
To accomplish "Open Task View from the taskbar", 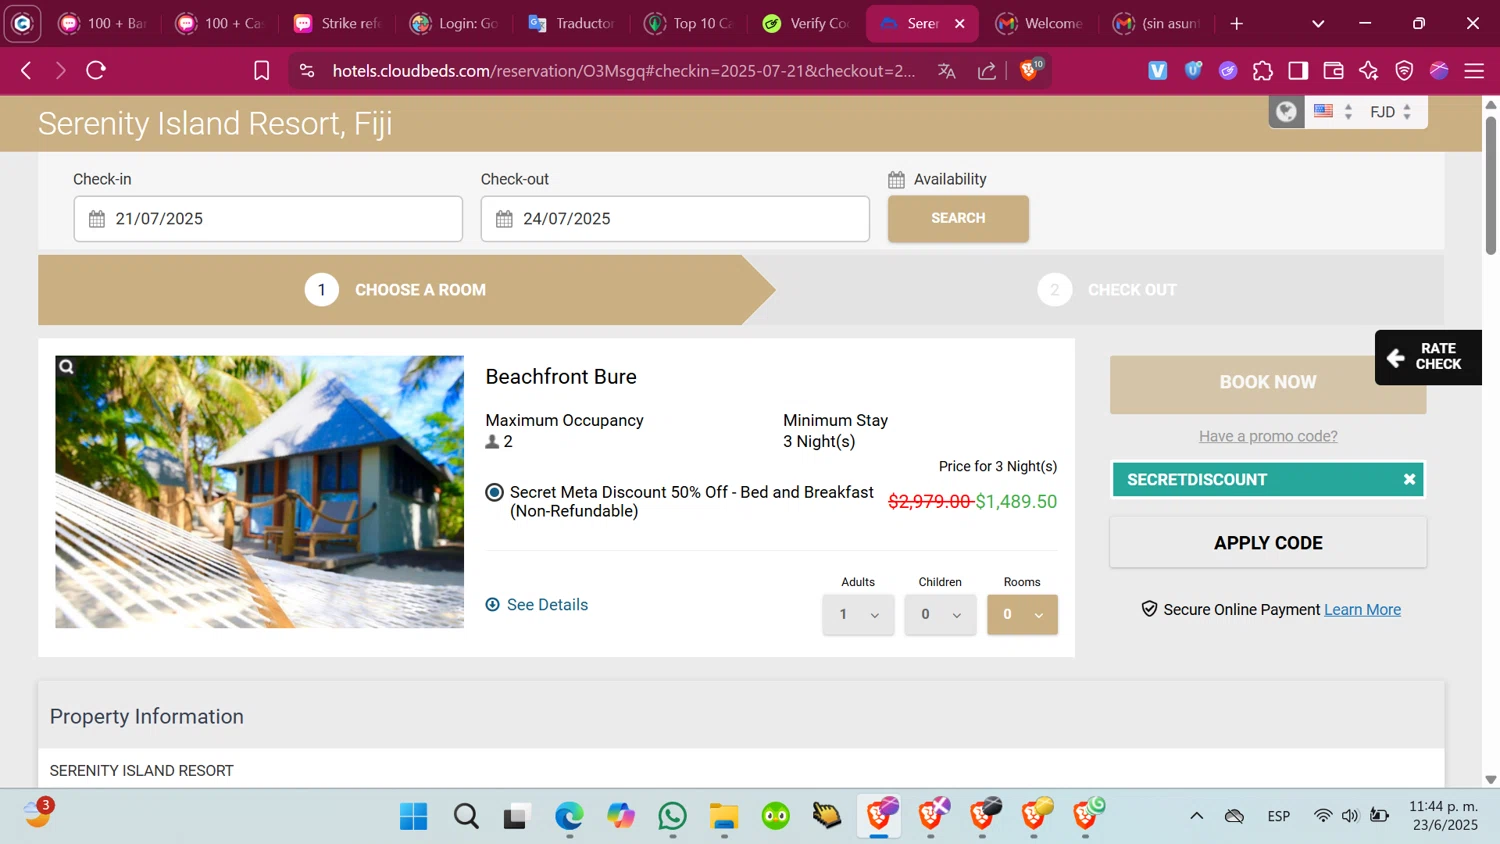I will pos(517,816).
